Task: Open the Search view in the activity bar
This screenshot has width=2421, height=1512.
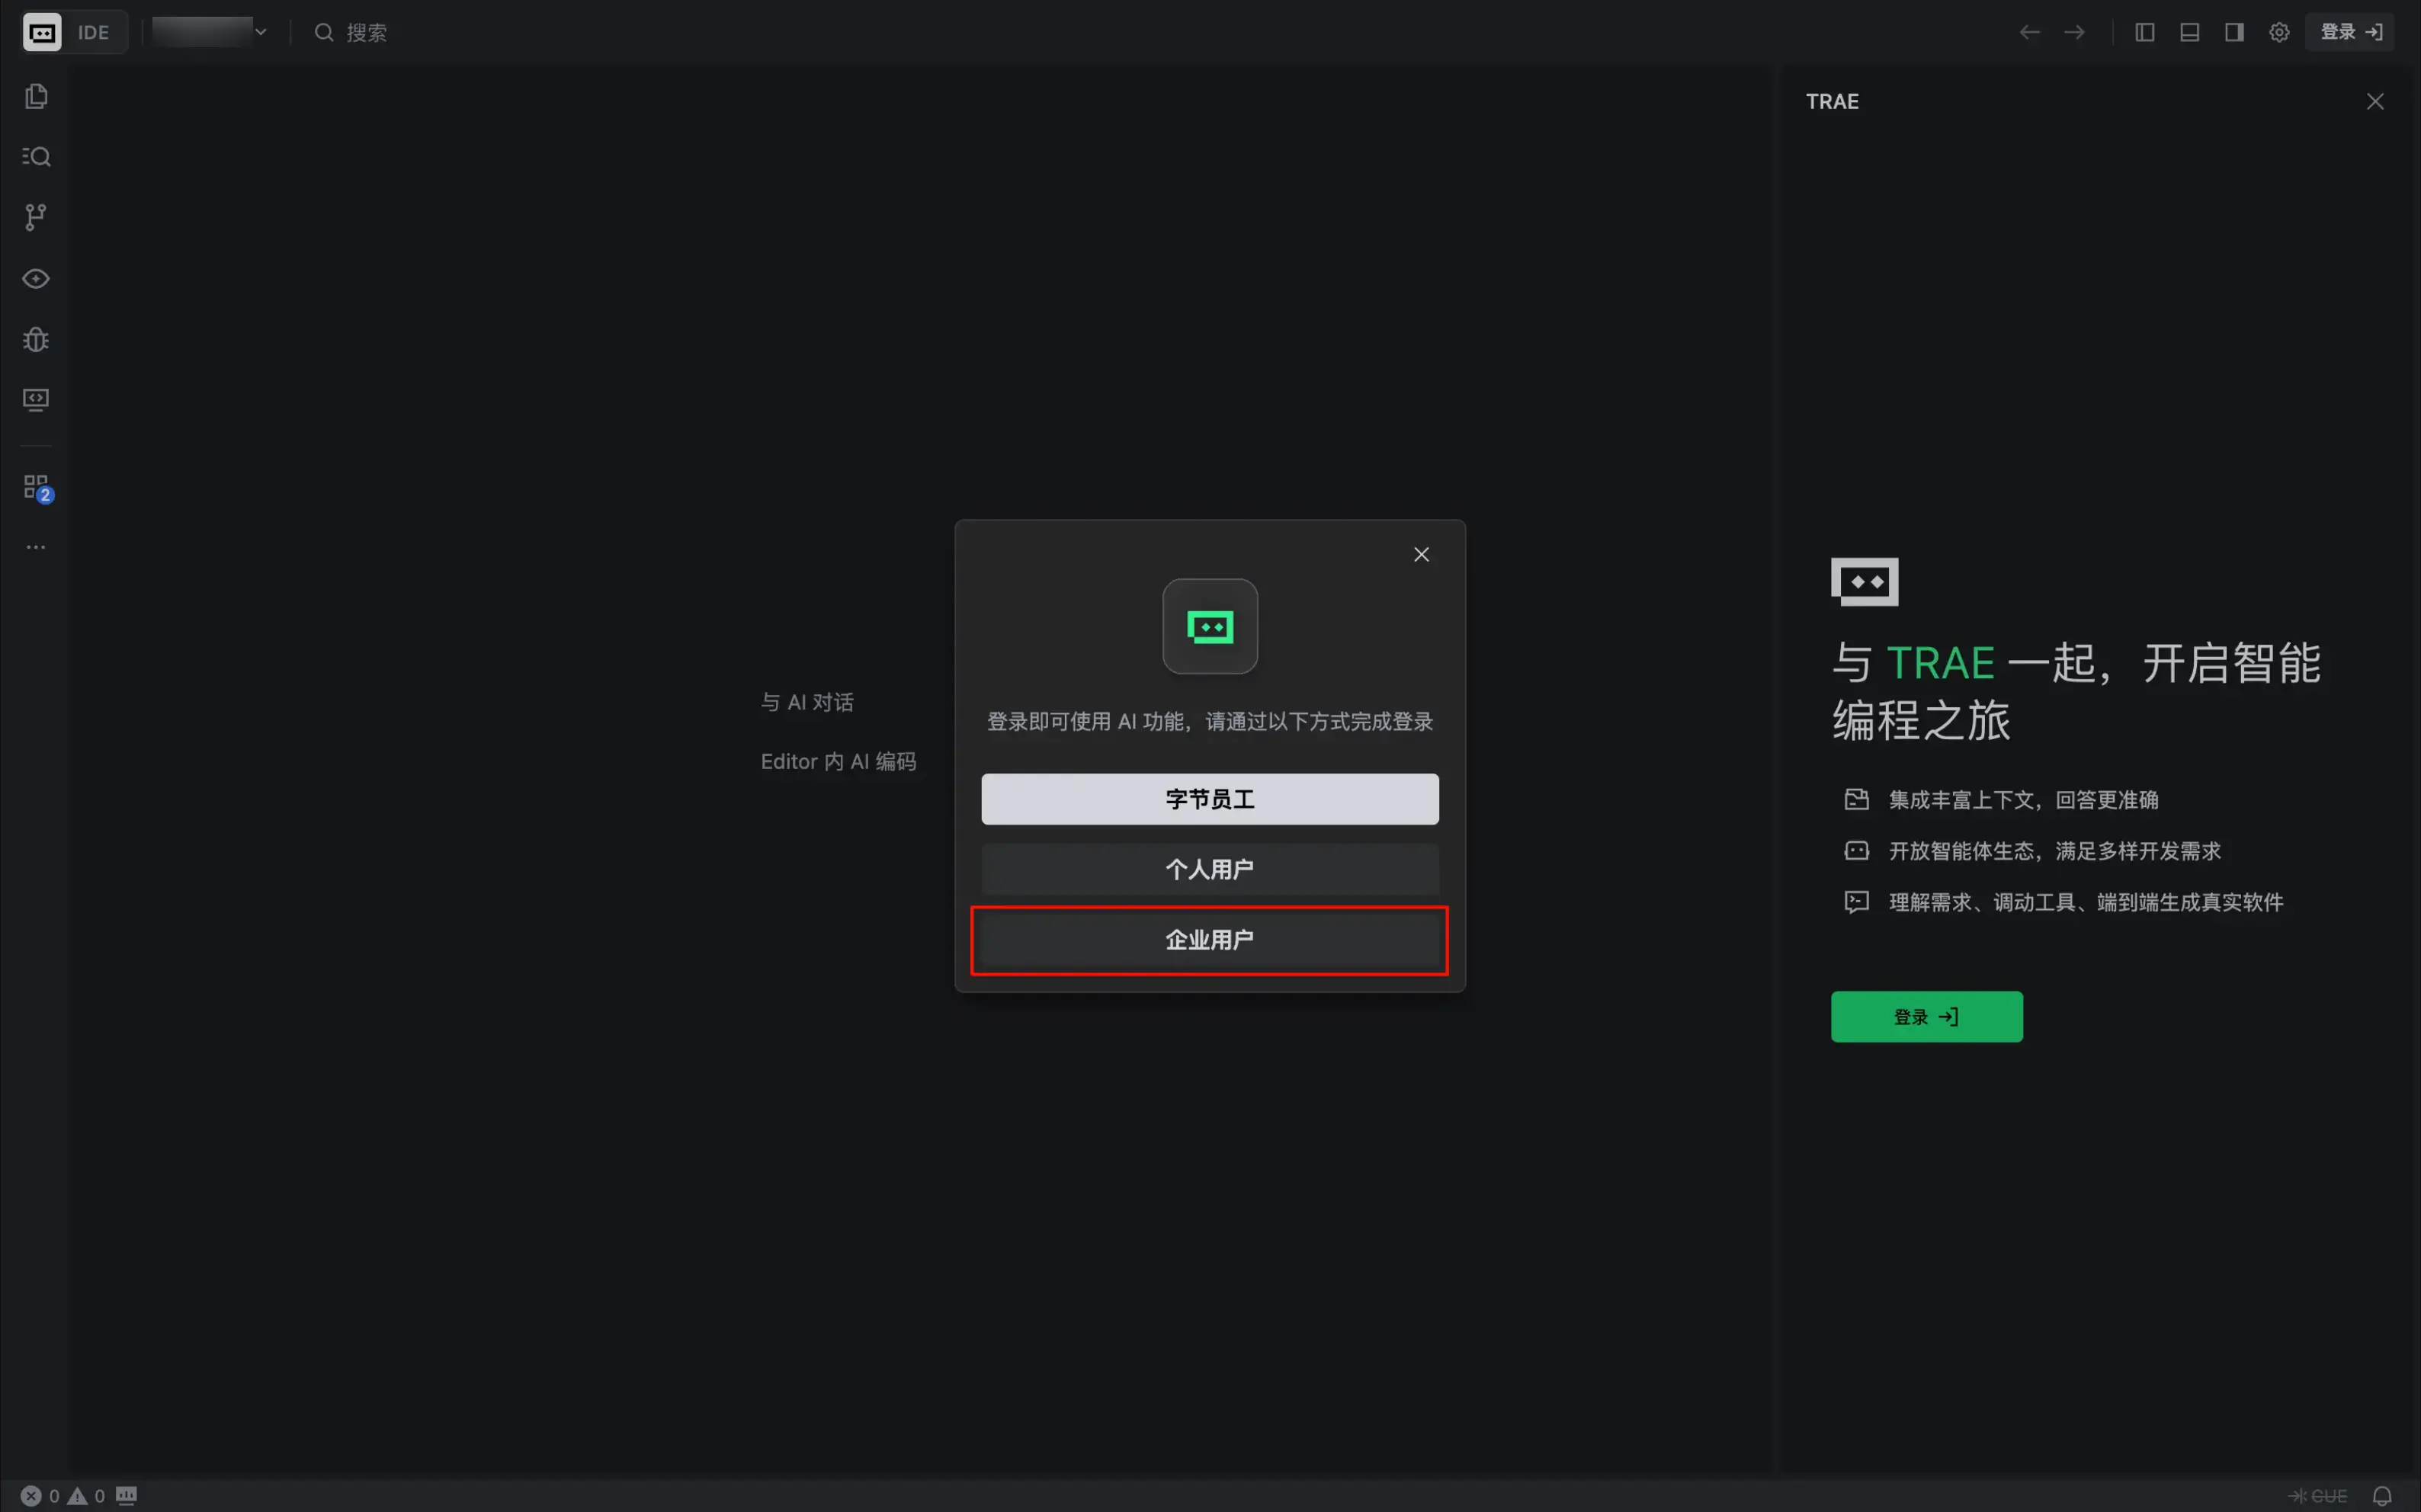Action: point(36,156)
